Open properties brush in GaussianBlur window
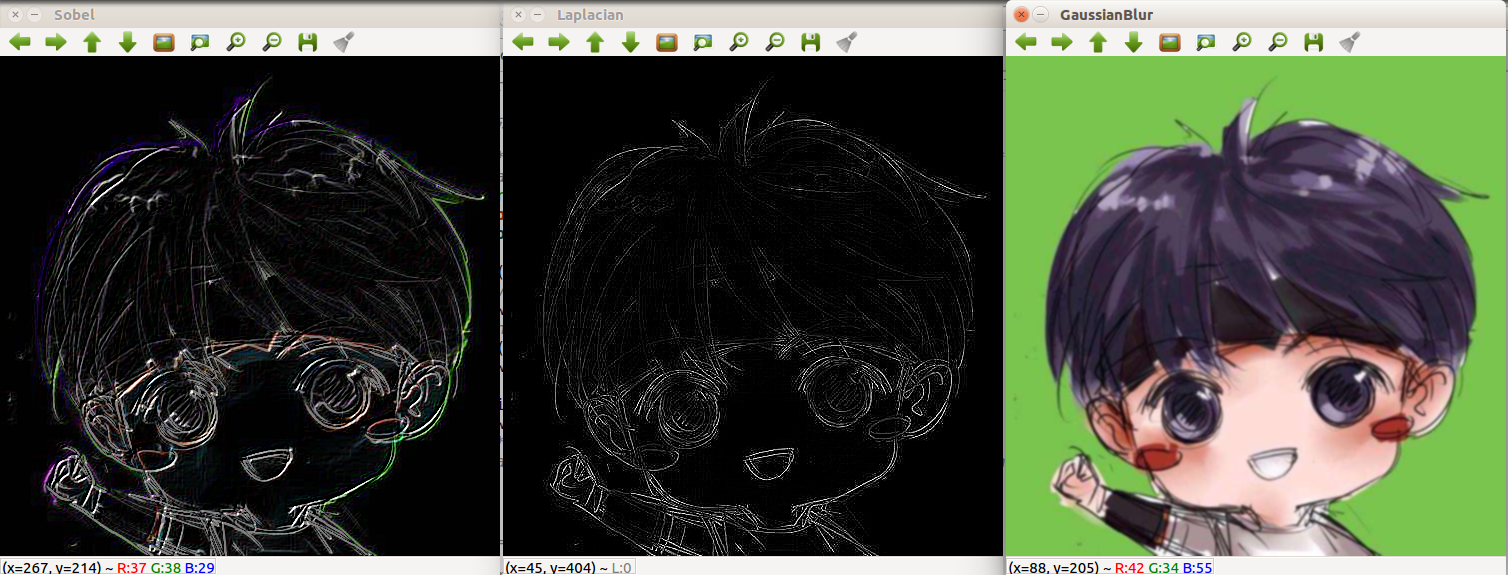The image size is (1508, 575). click(1350, 42)
